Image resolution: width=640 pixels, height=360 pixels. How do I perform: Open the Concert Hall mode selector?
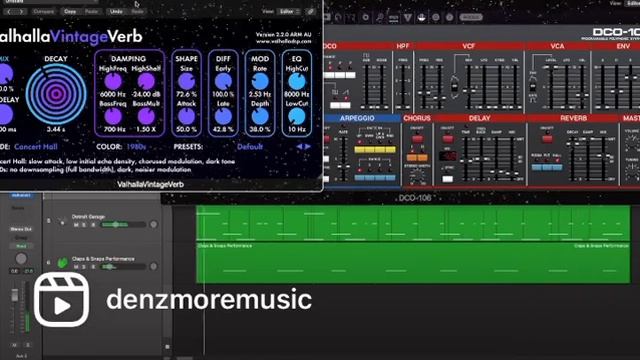point(36,147)
